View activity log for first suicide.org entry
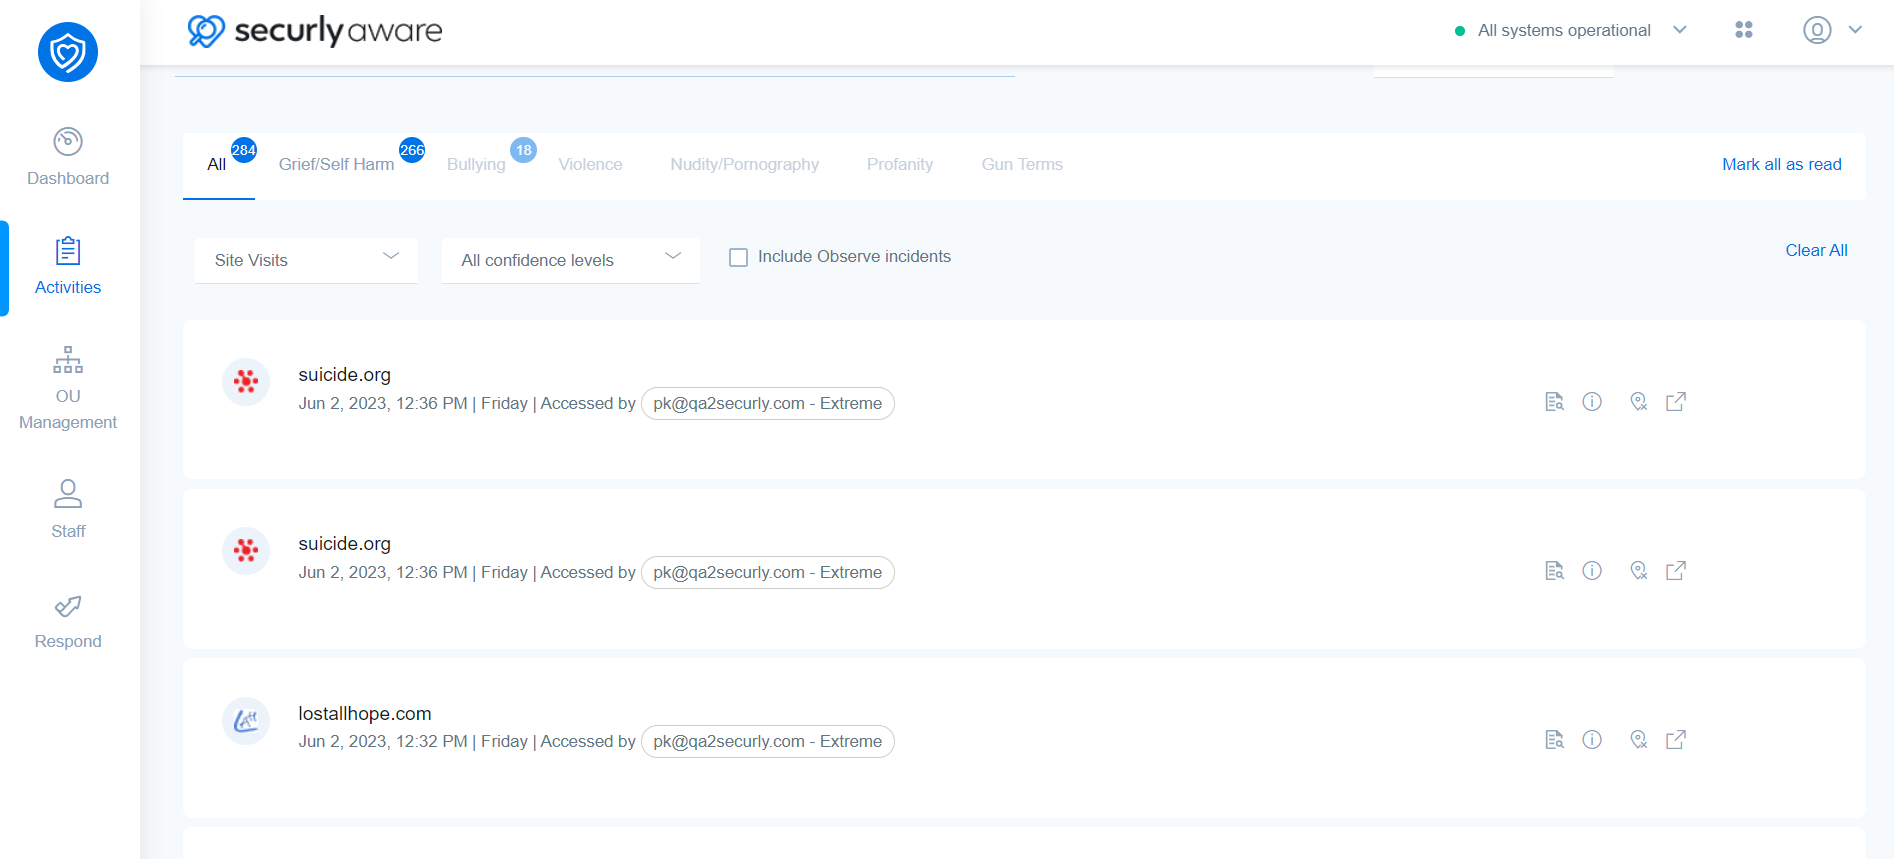This screenshot has width=1894, height=859. tap(1554, 402)
